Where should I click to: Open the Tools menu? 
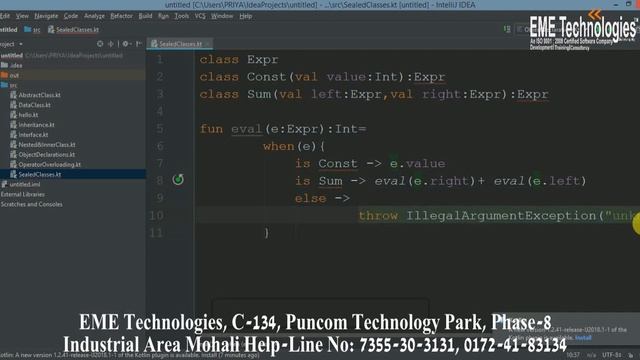point(182,16)
